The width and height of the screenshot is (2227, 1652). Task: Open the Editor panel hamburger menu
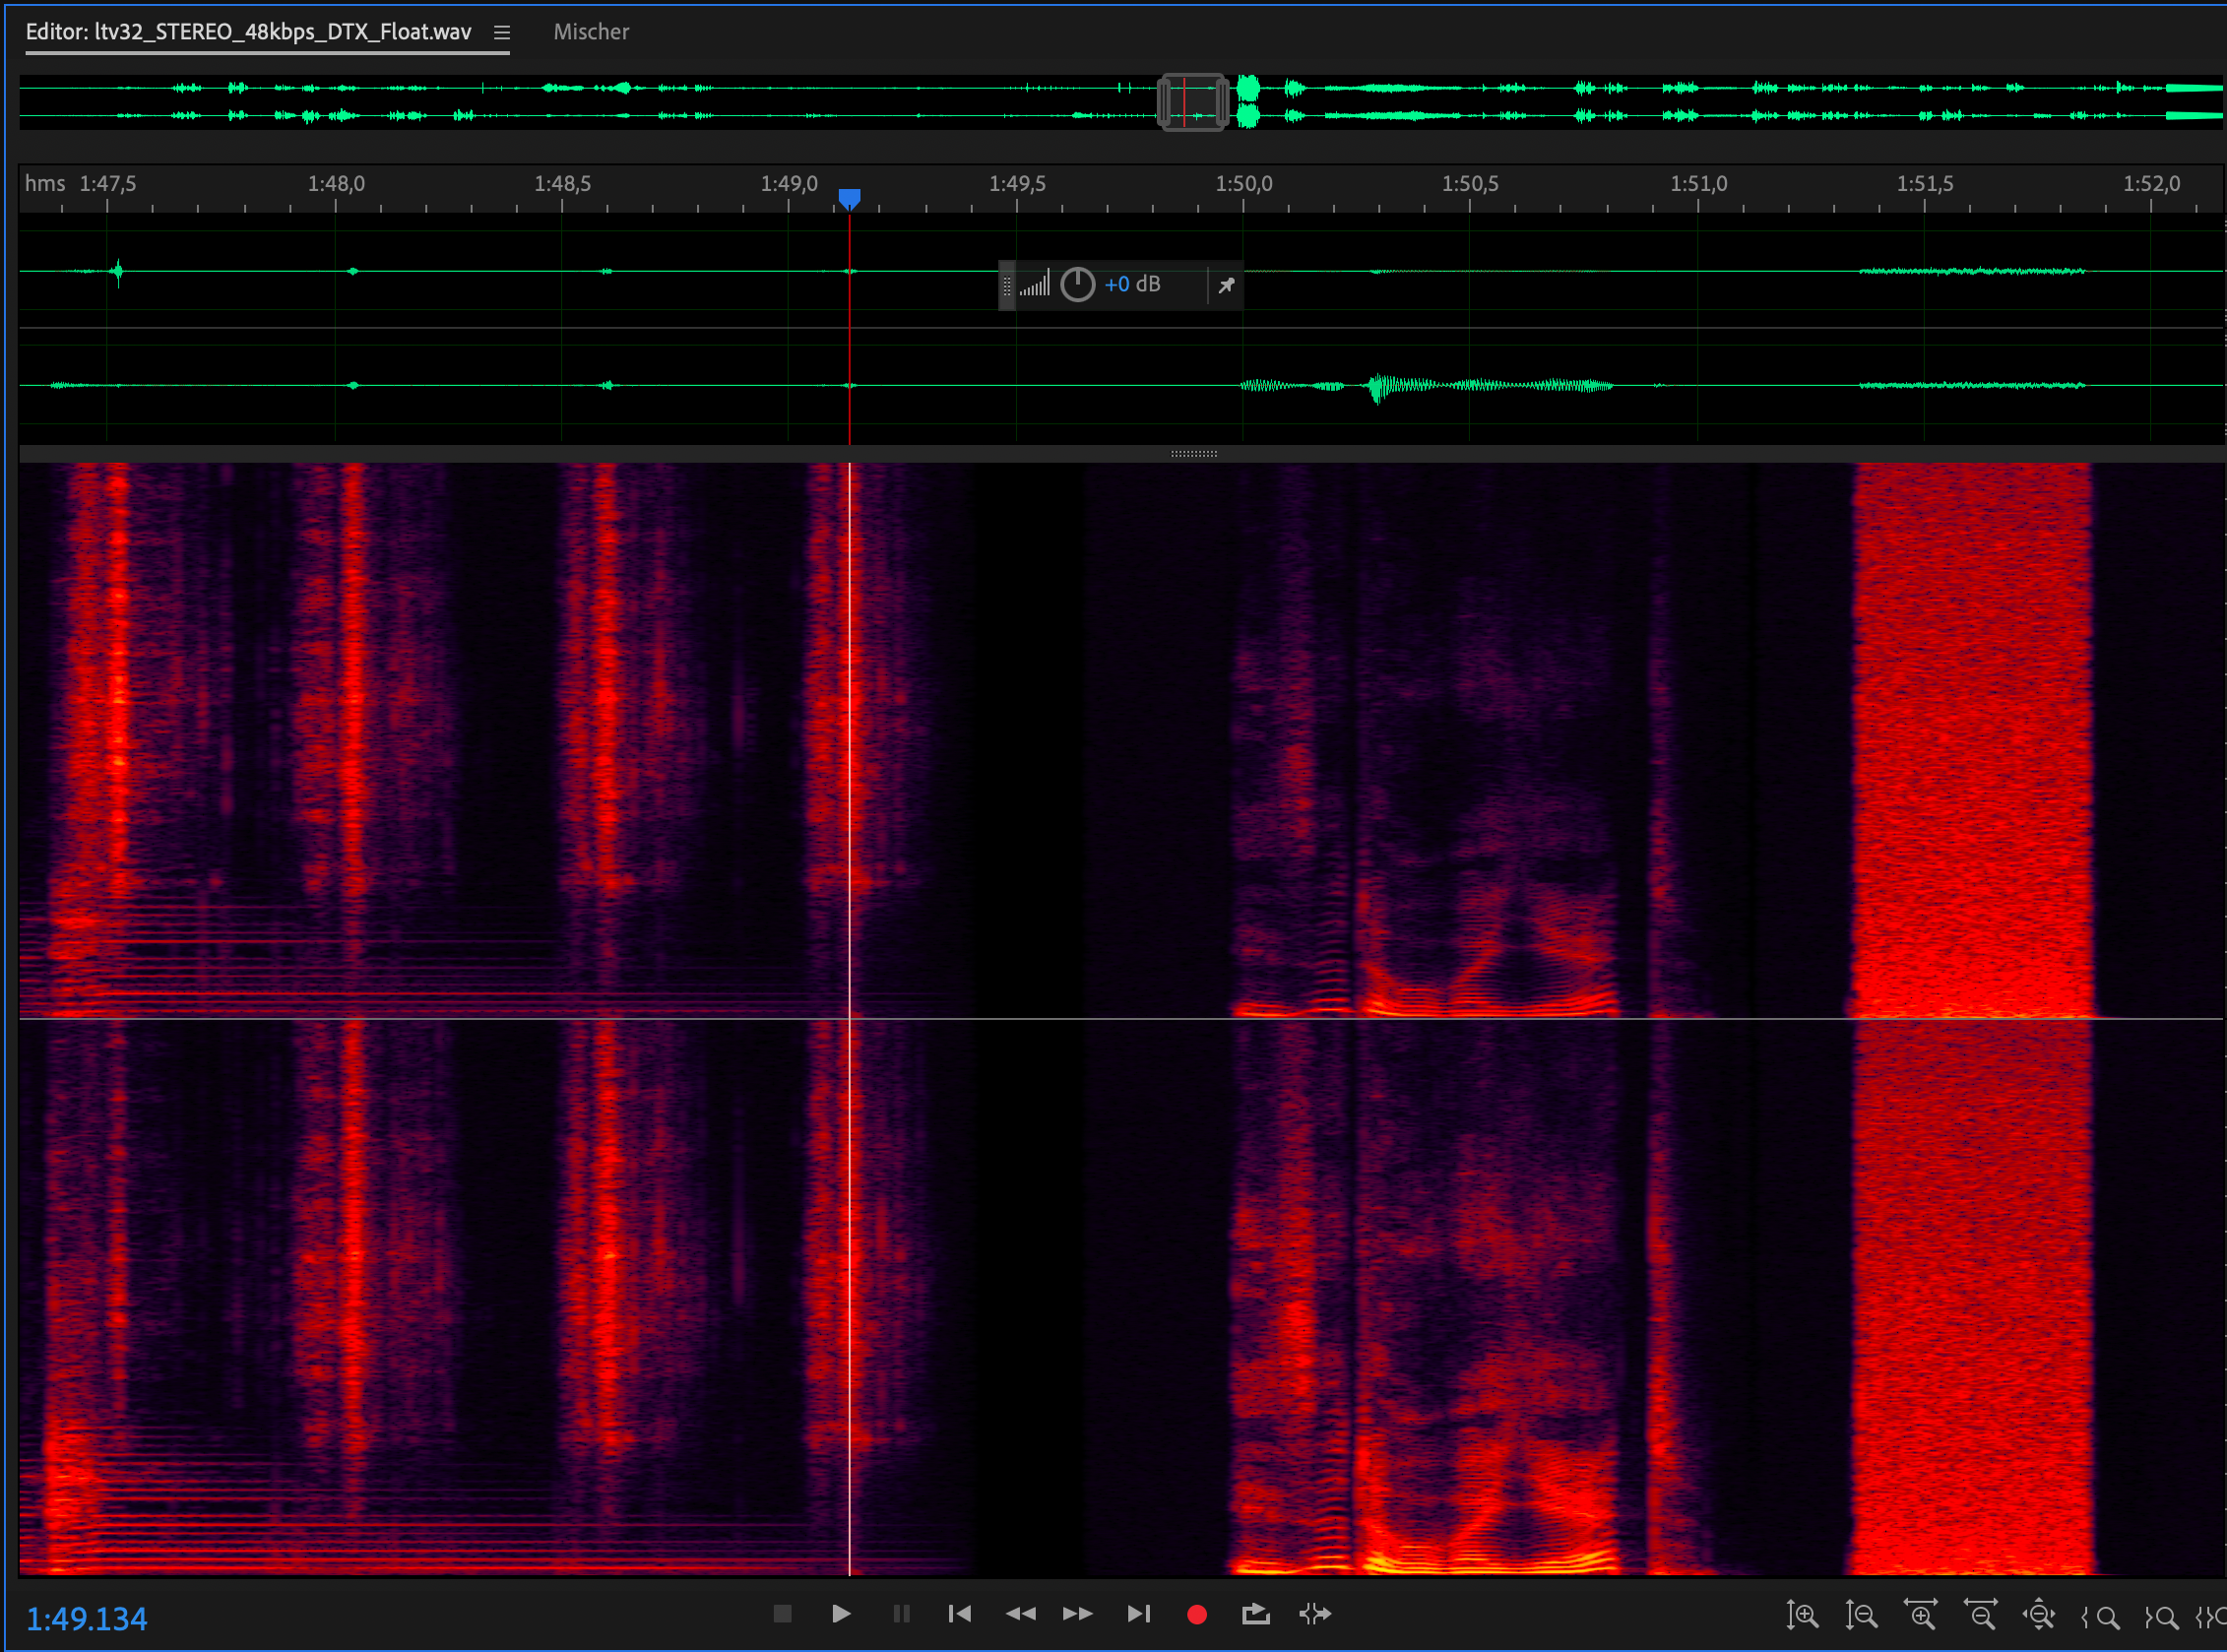[502, 33]
